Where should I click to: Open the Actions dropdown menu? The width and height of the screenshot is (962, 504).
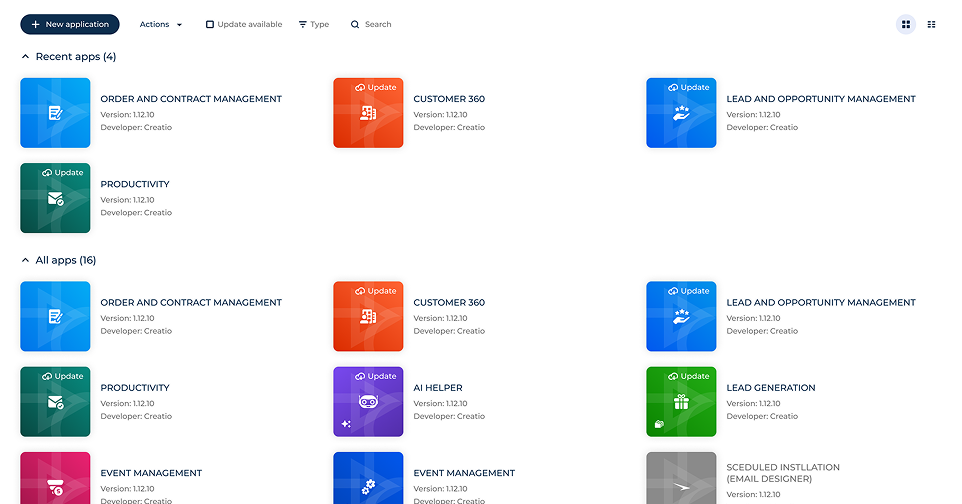[x=160, y=24]
